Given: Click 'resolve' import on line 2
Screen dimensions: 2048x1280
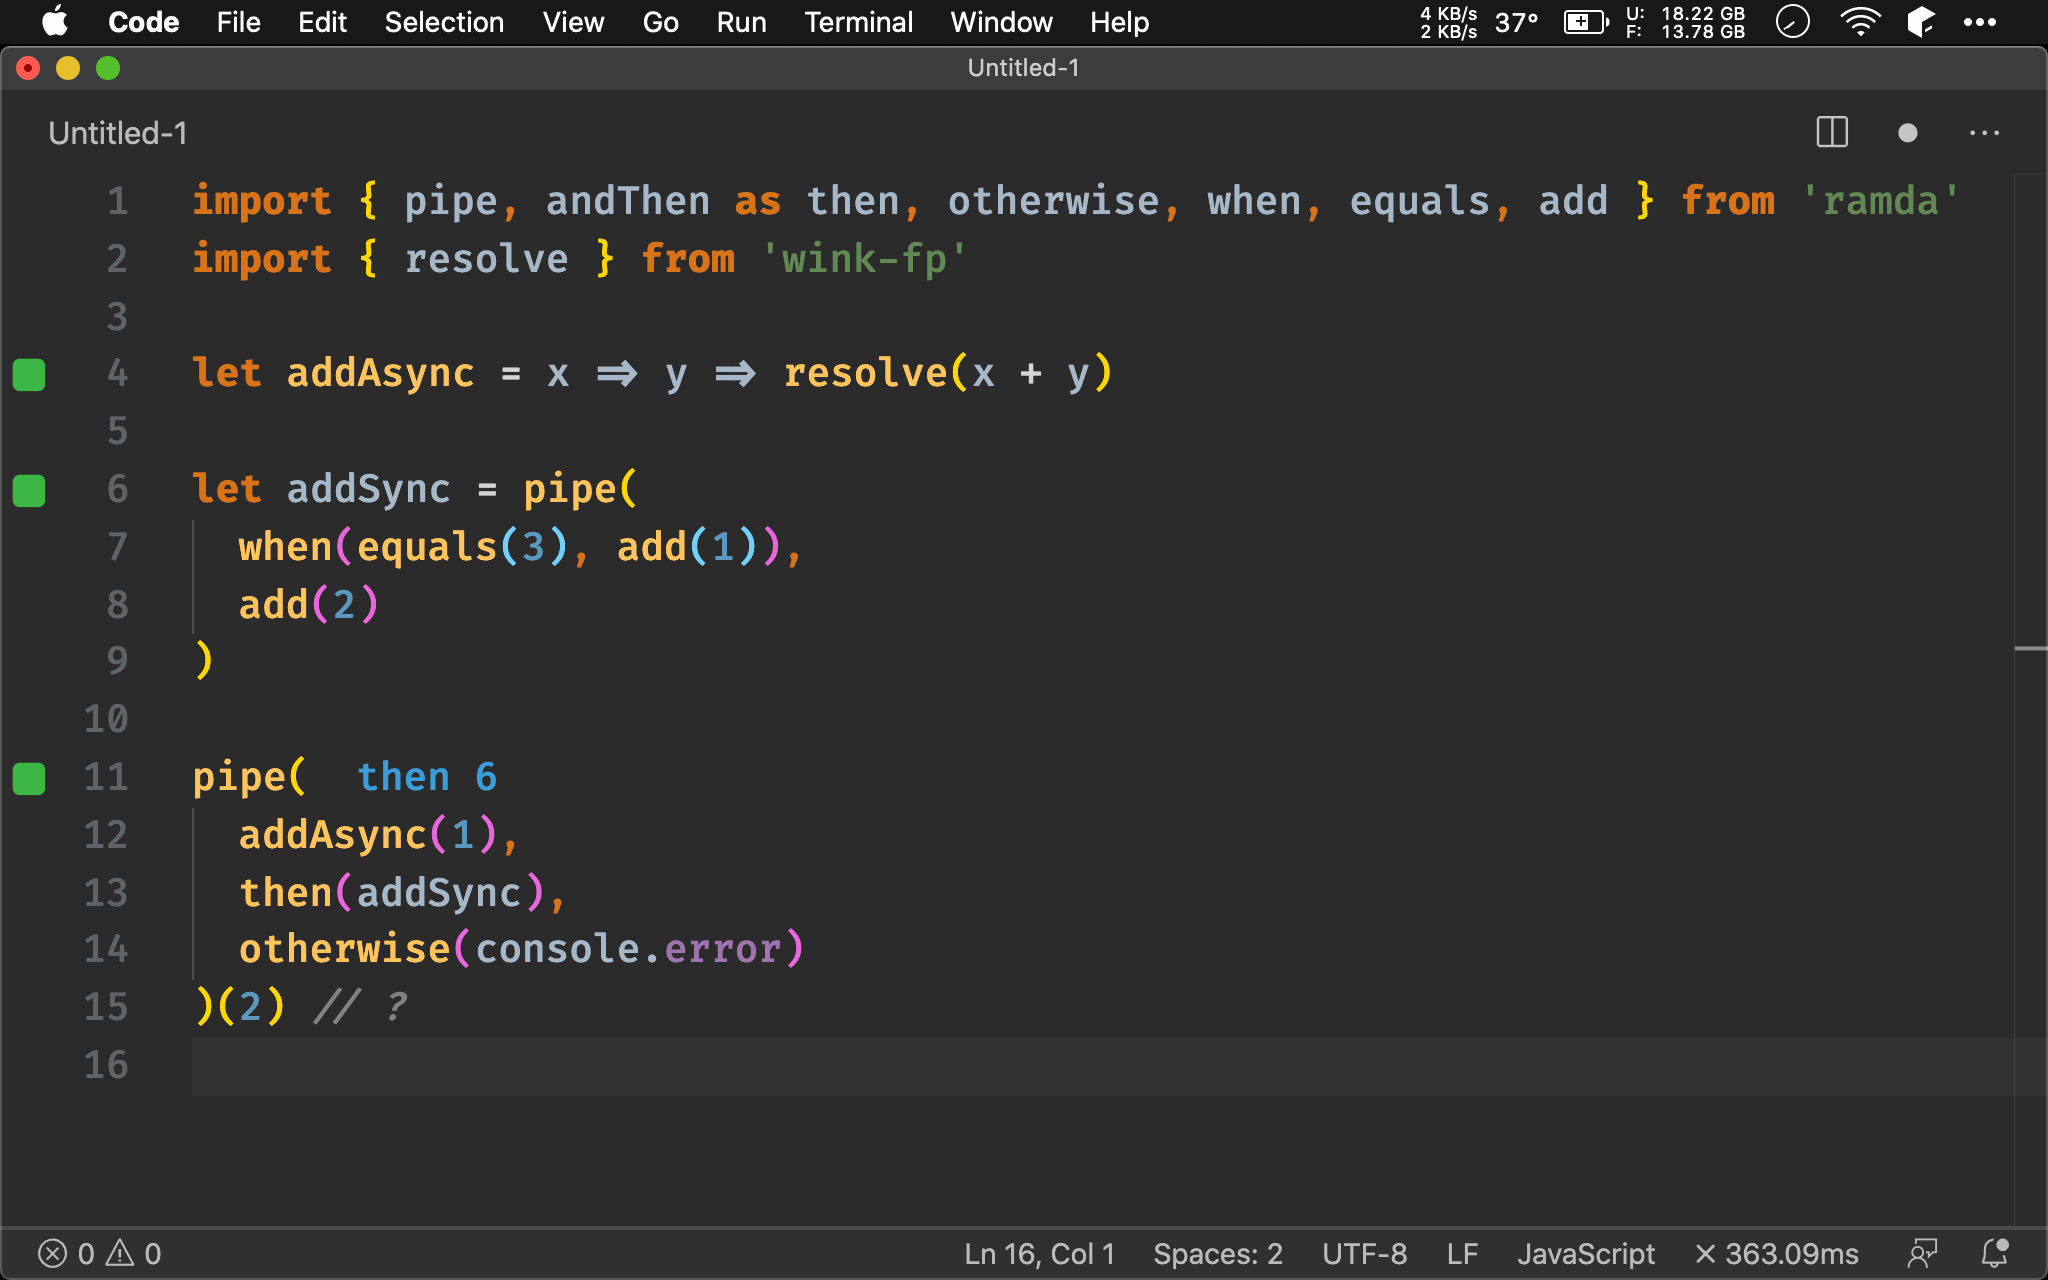Looking at the screenshot, I should tap(486, 259).
